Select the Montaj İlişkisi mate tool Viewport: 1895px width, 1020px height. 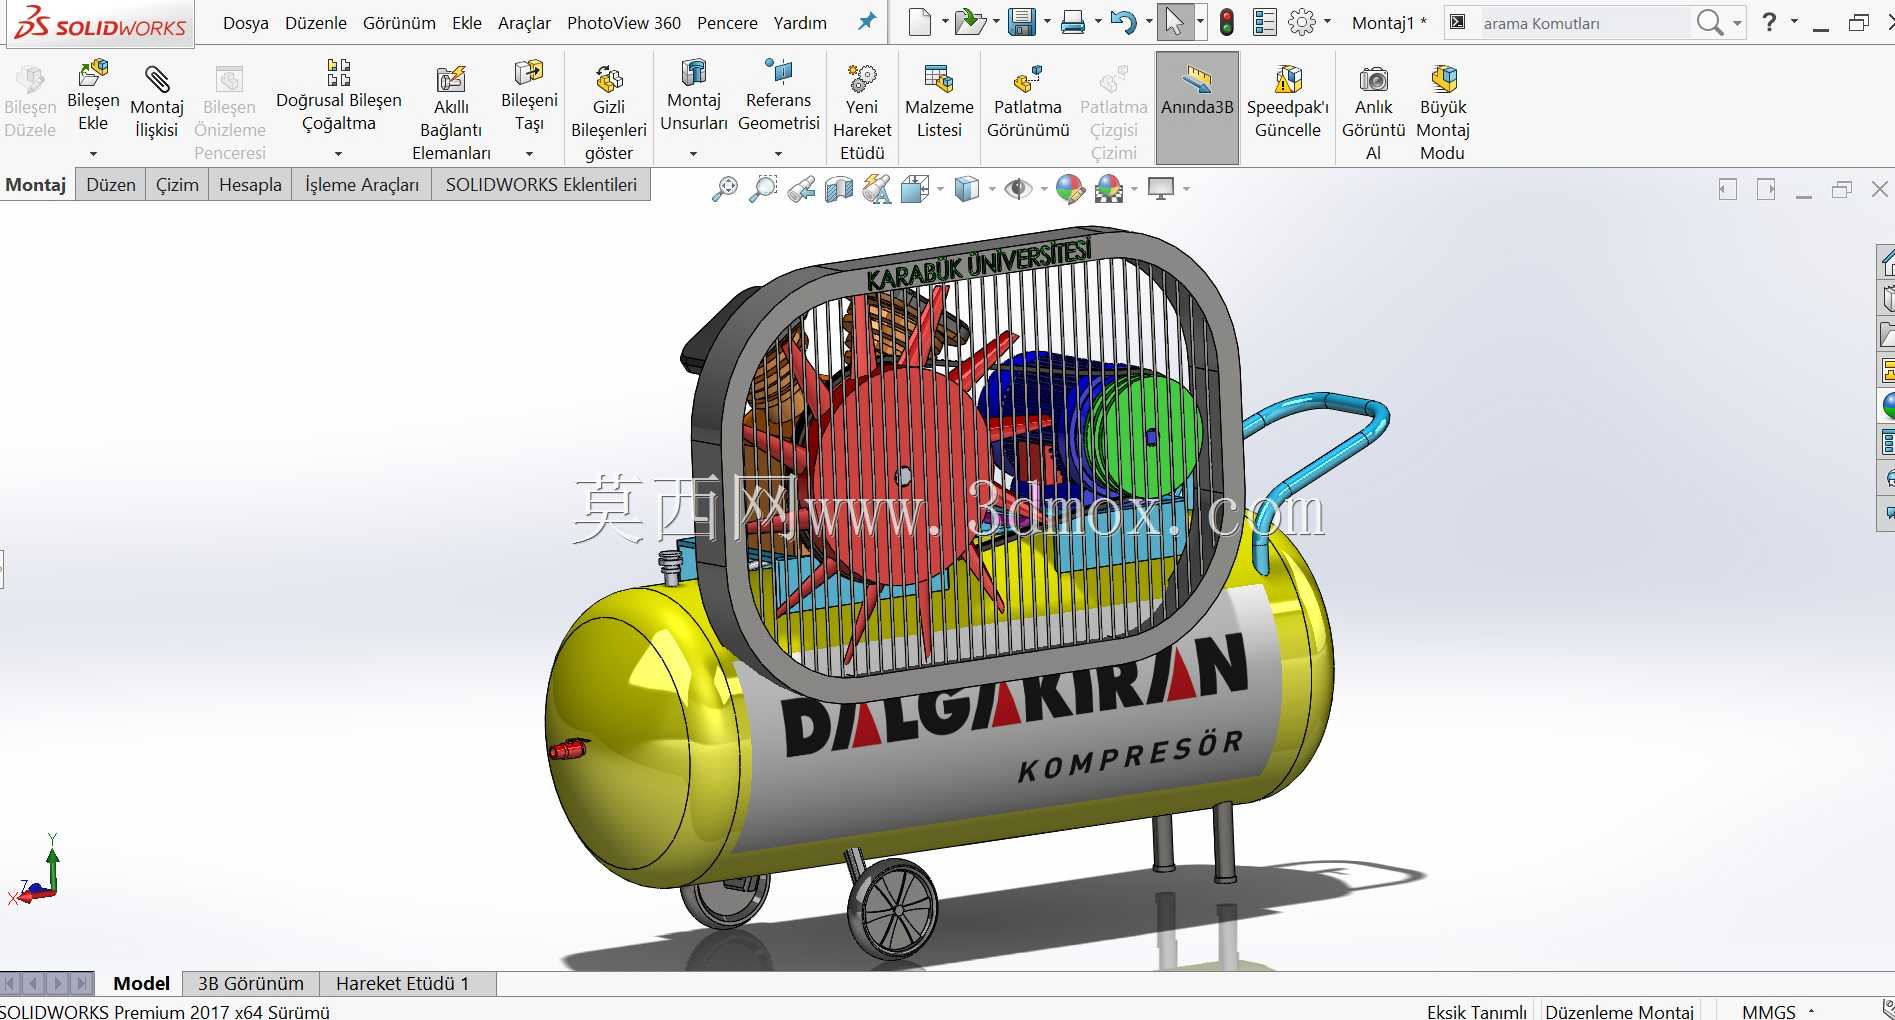157,103
